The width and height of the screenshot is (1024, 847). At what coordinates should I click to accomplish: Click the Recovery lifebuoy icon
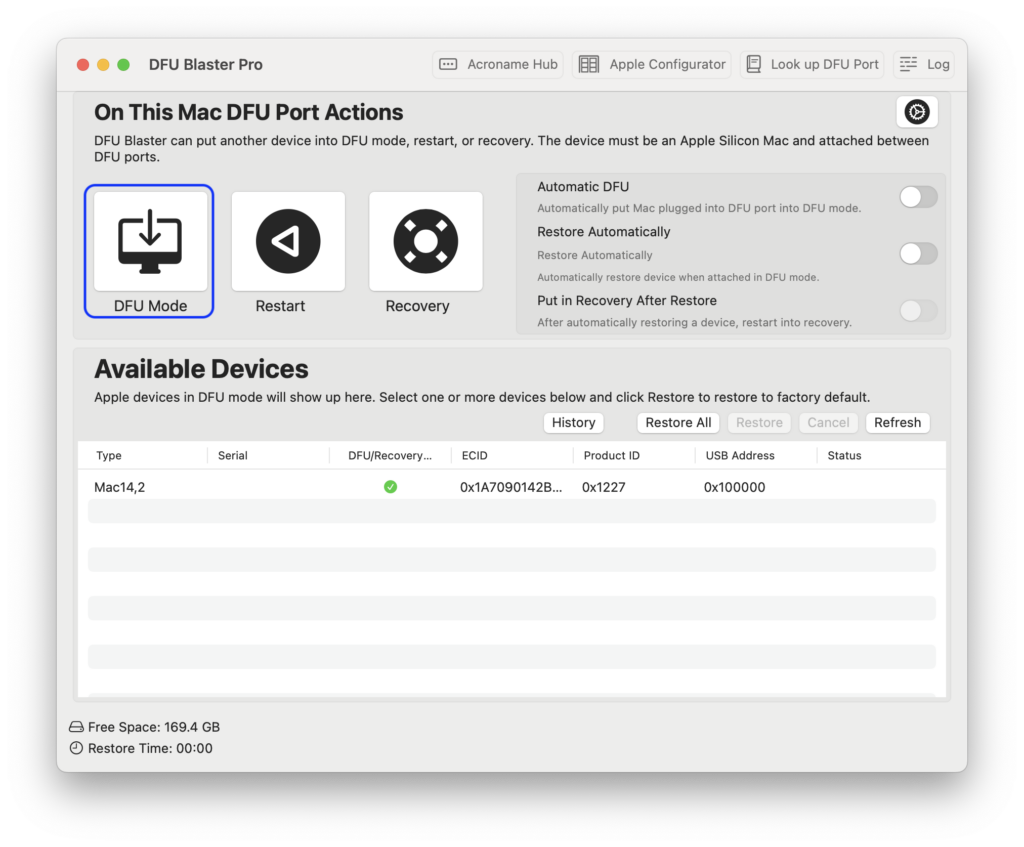pyautogui.click(x=425, y=241)
